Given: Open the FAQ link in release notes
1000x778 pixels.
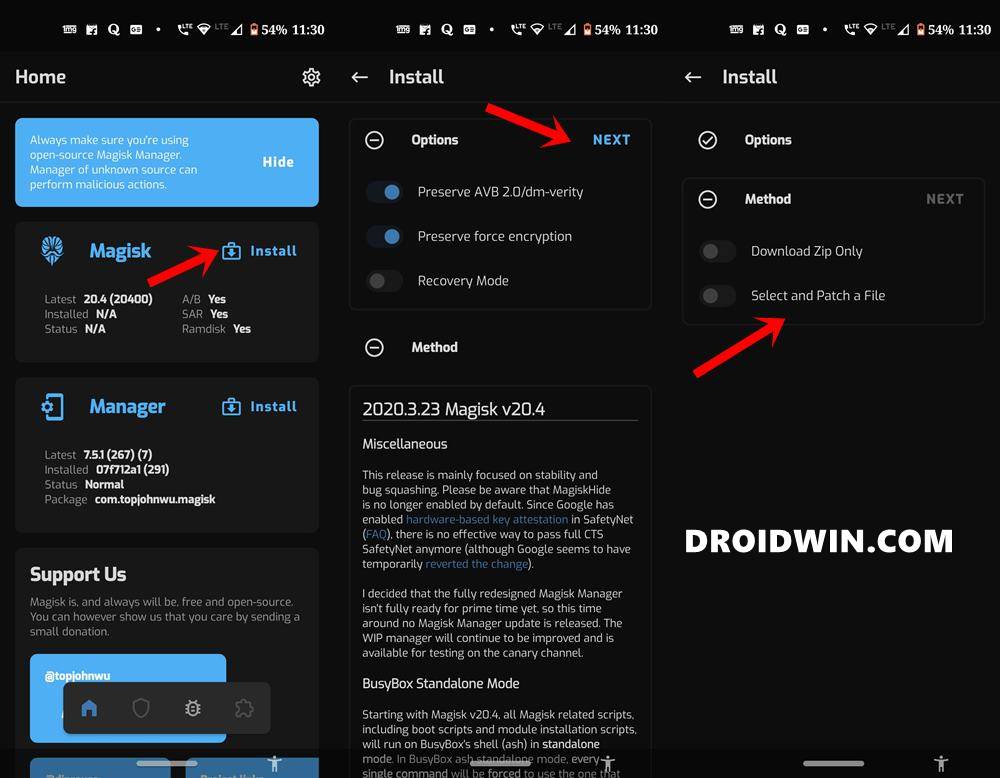Looking at the screenshot, I should tap(376, 534).
